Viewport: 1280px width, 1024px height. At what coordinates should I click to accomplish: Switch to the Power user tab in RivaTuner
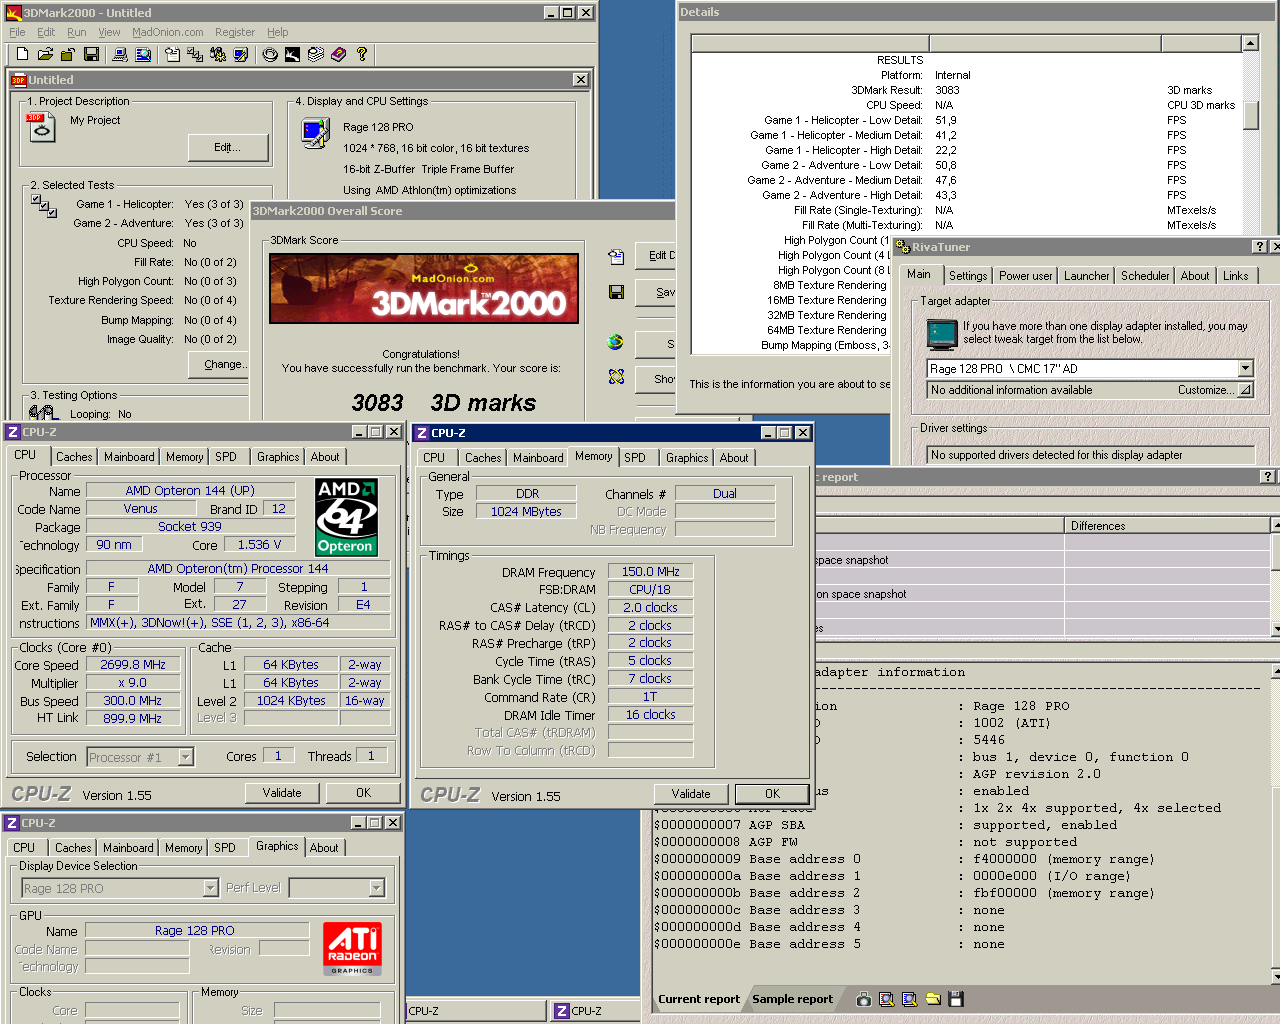coord(1026,276)
